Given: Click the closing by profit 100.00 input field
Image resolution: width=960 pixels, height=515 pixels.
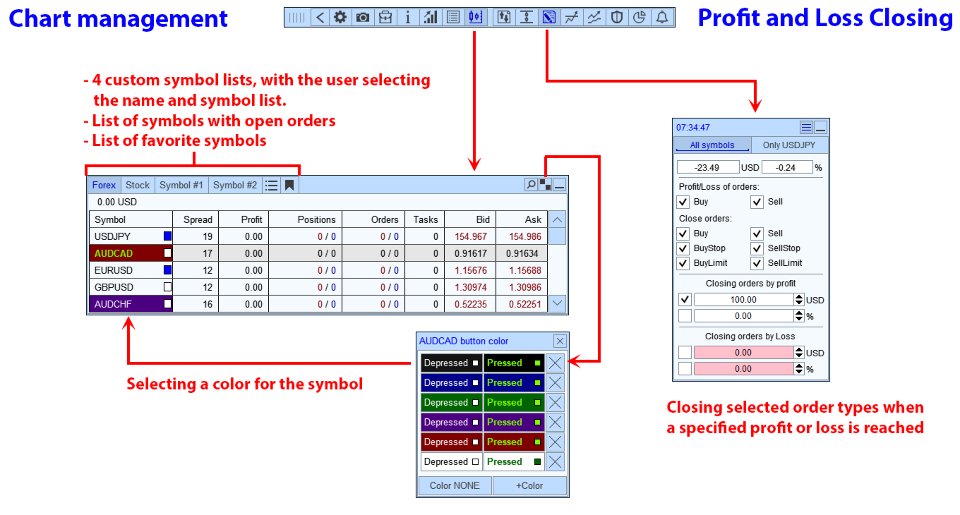Looking at the screenshot, I should (743, 299).
